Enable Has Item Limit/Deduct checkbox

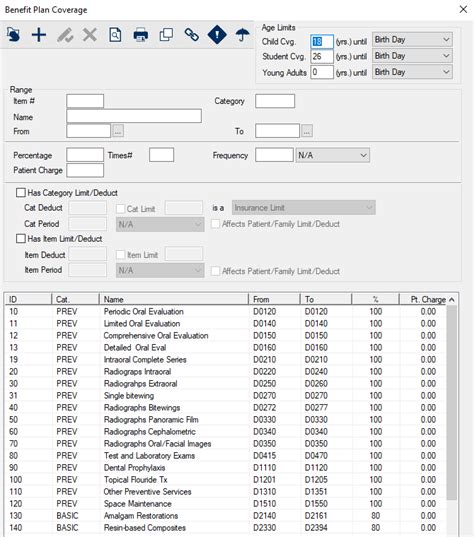tap(21, 238)
